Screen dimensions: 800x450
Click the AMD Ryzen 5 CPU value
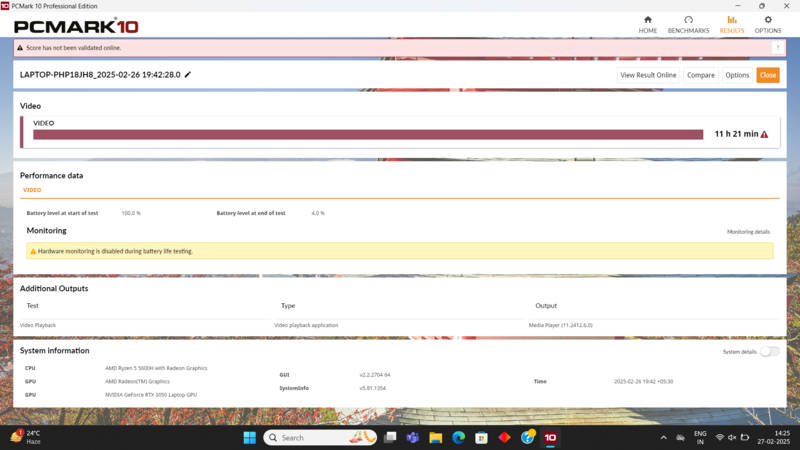(156, 368)
